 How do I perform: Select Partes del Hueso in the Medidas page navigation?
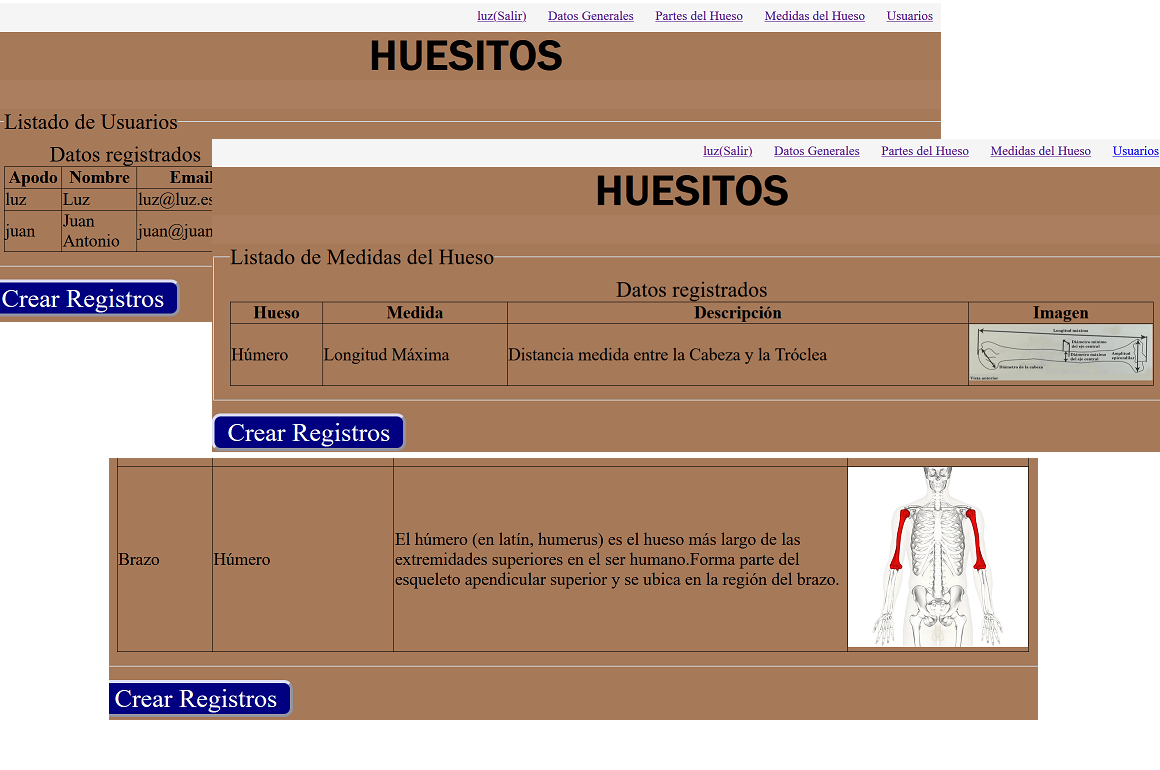pos(924,151)
